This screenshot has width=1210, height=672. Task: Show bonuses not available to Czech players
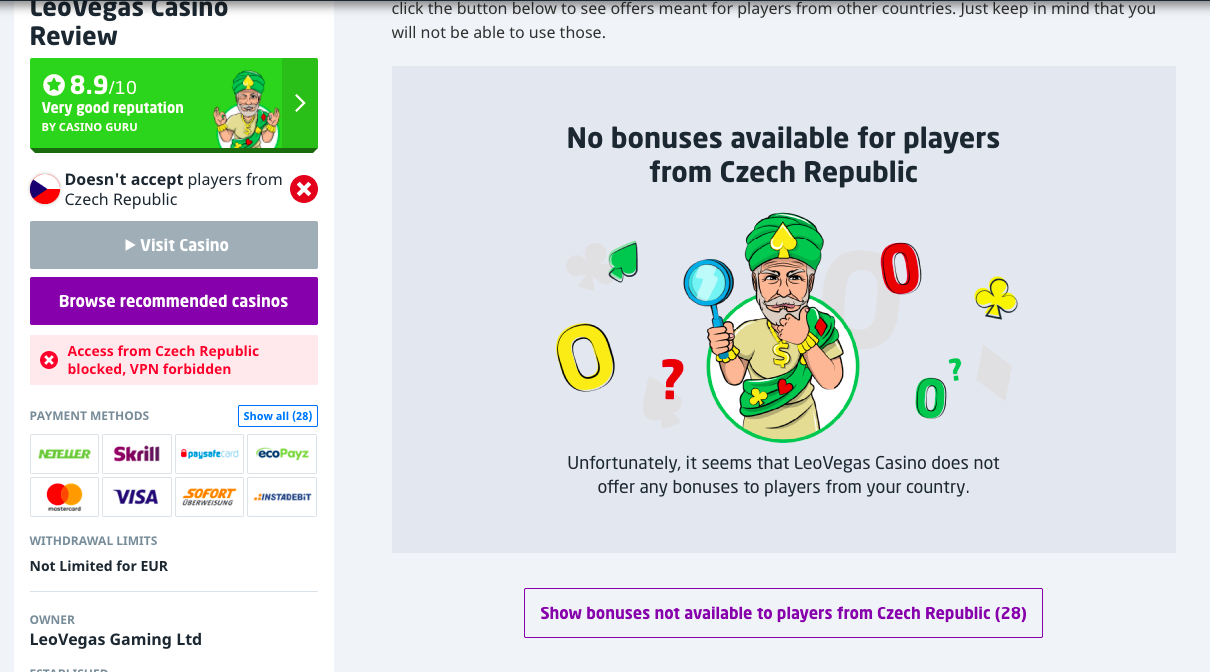(x=783, y=613)
